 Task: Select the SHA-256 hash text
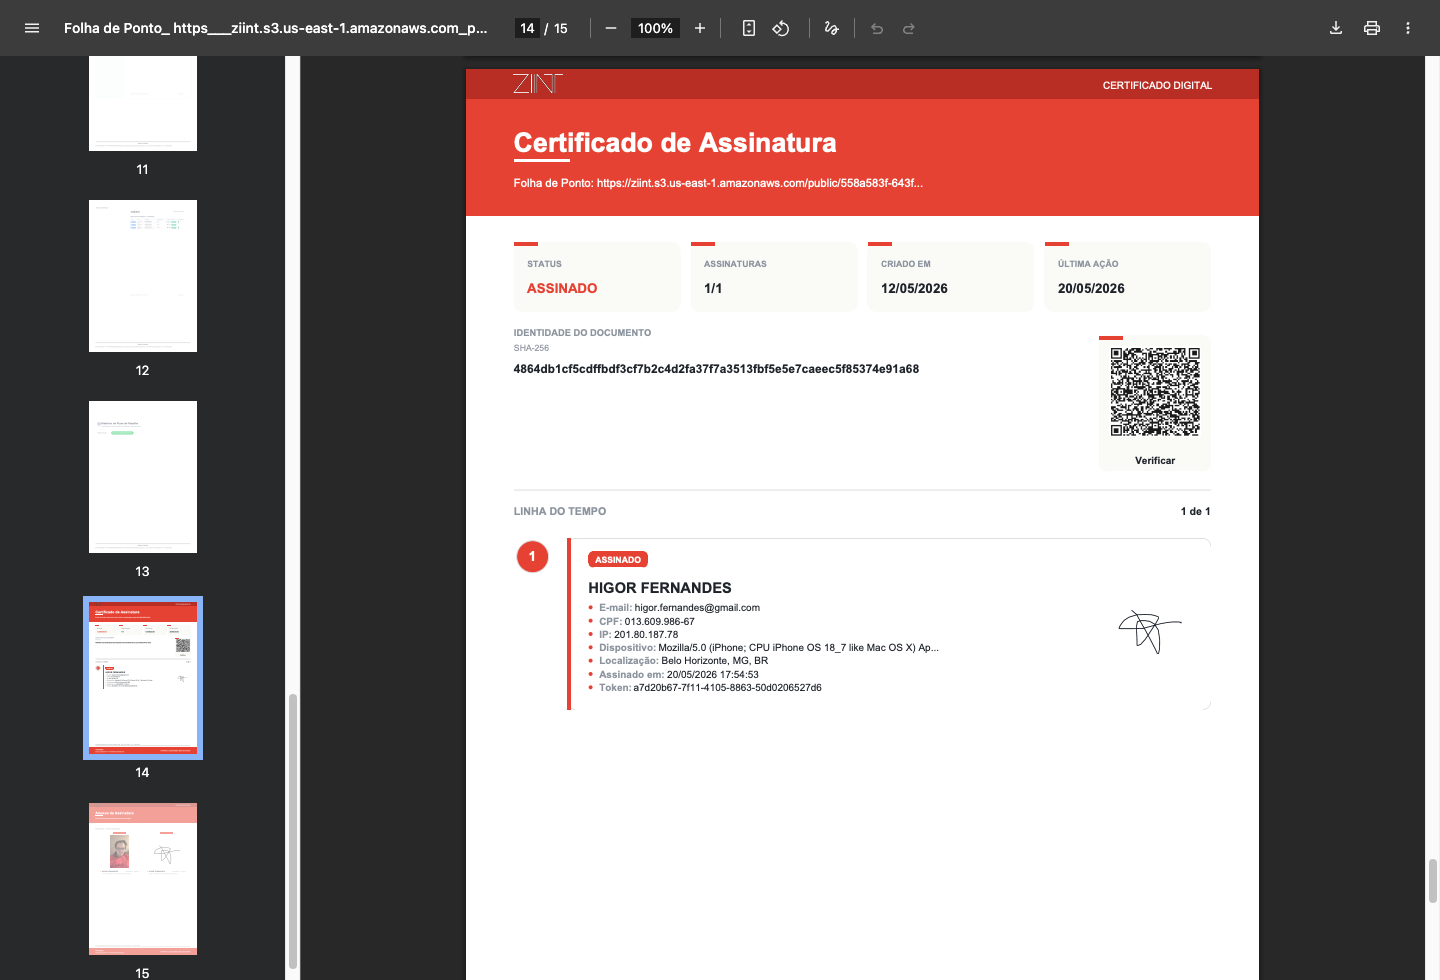(x=716, y=369)
